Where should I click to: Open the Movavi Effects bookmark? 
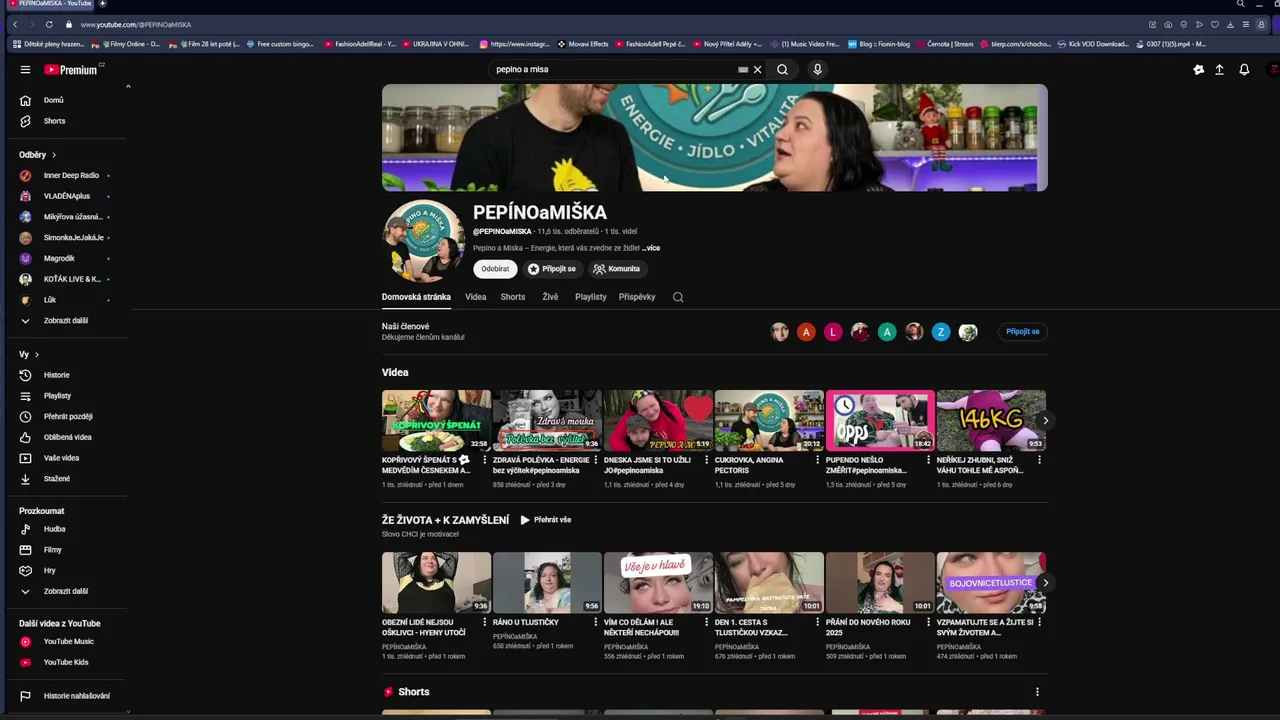(x=583, y=44)
